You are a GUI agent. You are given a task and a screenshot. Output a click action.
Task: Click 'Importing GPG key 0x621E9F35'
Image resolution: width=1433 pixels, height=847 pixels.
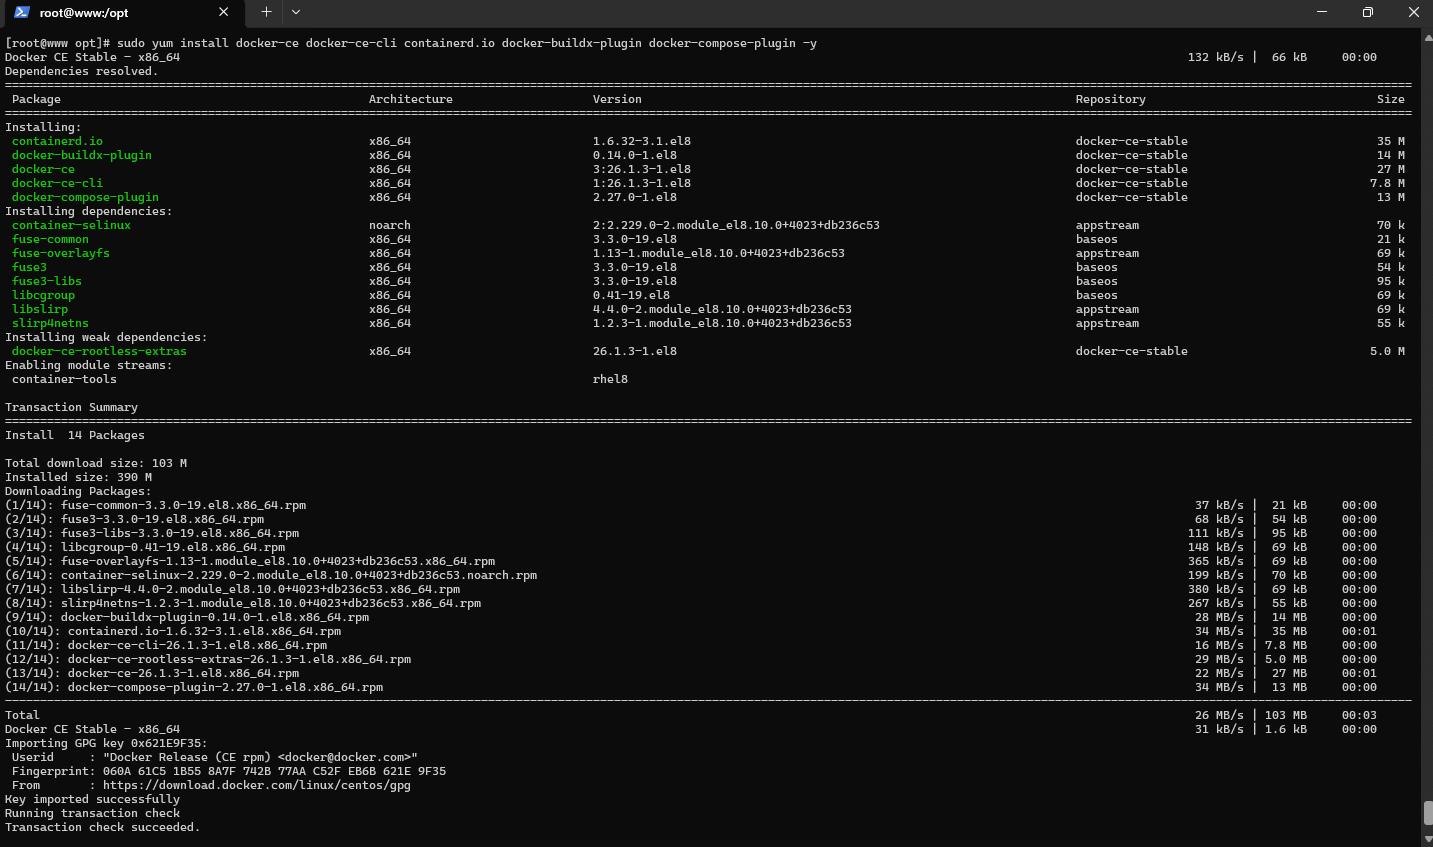pyautogui.click(x=106, y=743)
